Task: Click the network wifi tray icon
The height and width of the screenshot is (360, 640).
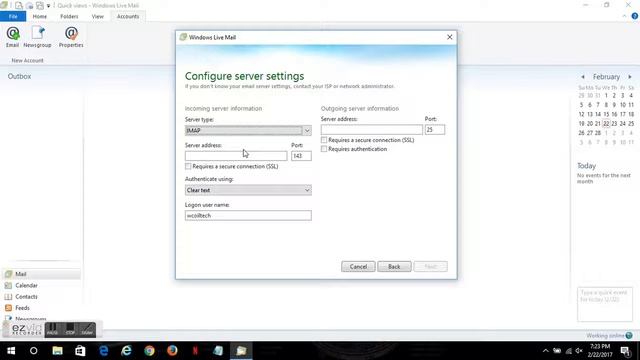Action: click(x=569, y=351)
